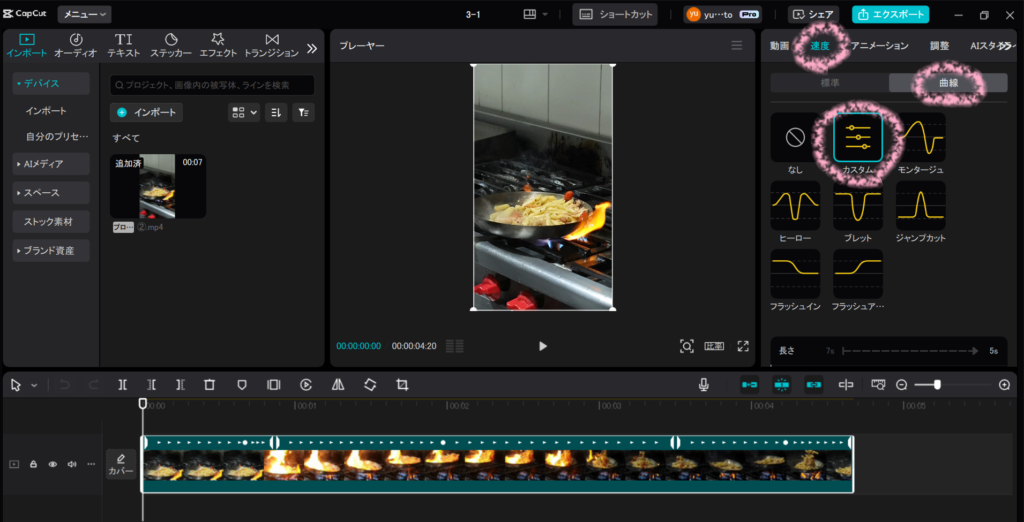Toggle preview axis
The height and width of the screenshot is (522, 1024).
tap(846, 385)
